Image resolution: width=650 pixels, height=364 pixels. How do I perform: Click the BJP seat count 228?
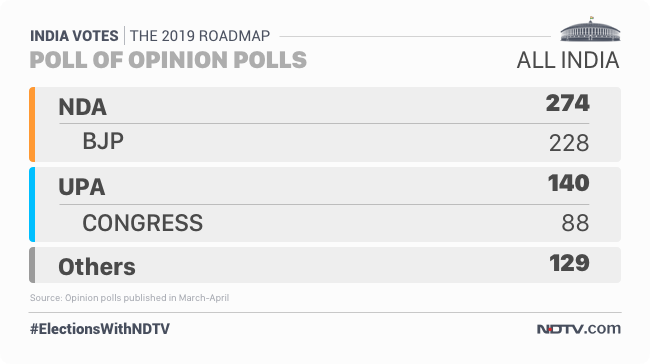pyautogui.click(x=569, y=143)
